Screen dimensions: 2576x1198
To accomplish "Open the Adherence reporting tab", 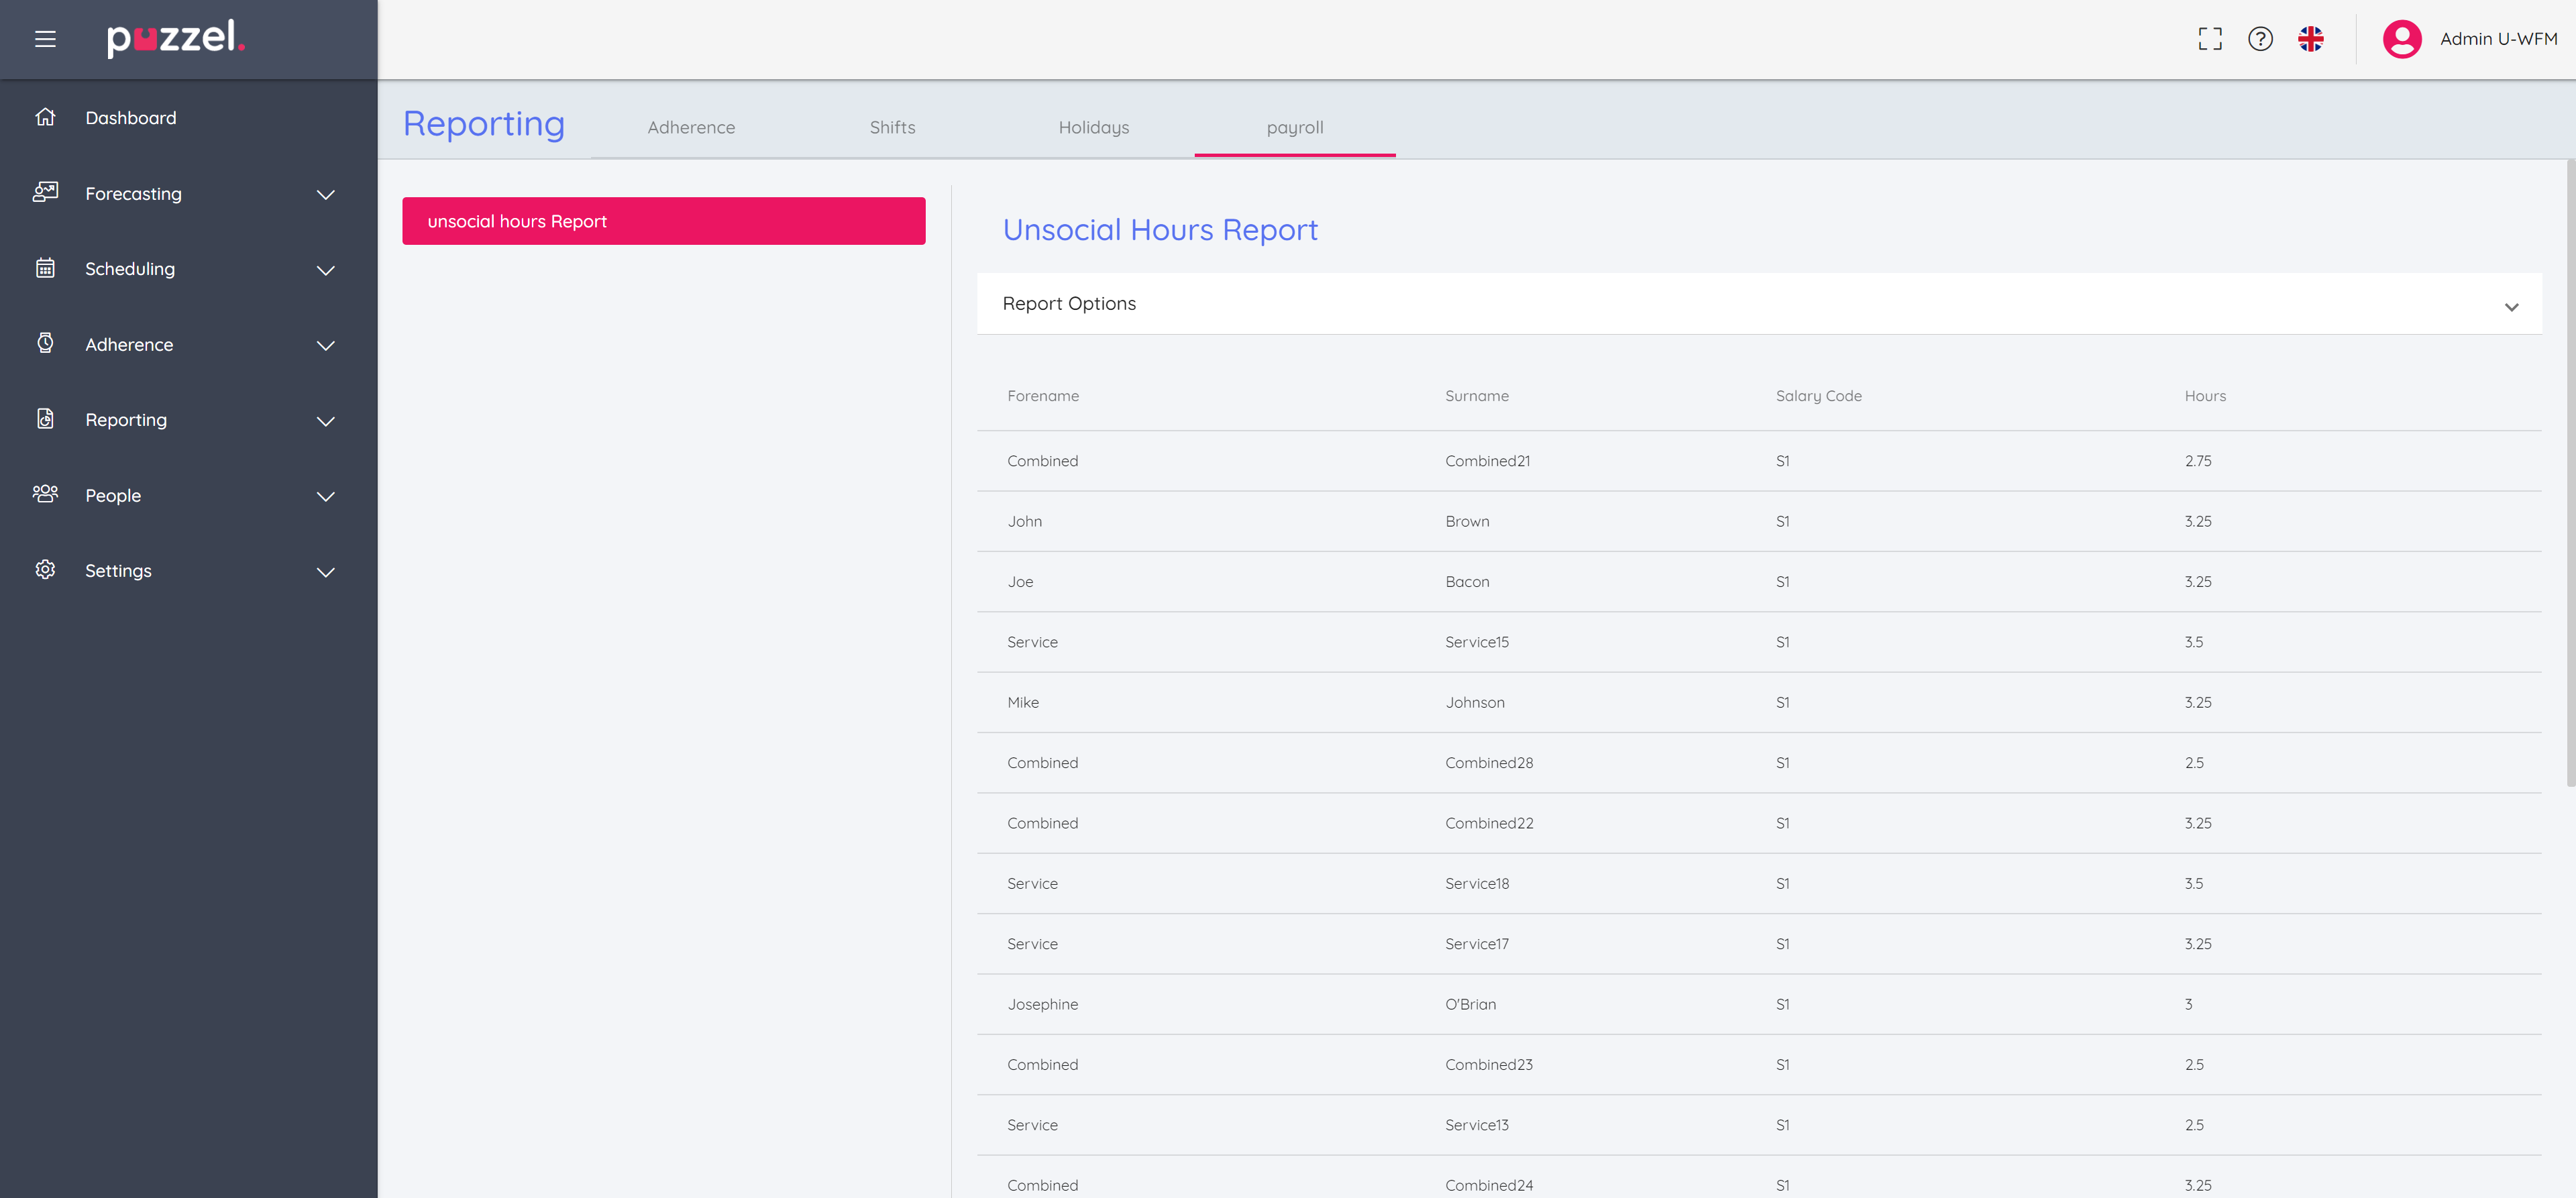I will 691,127.
